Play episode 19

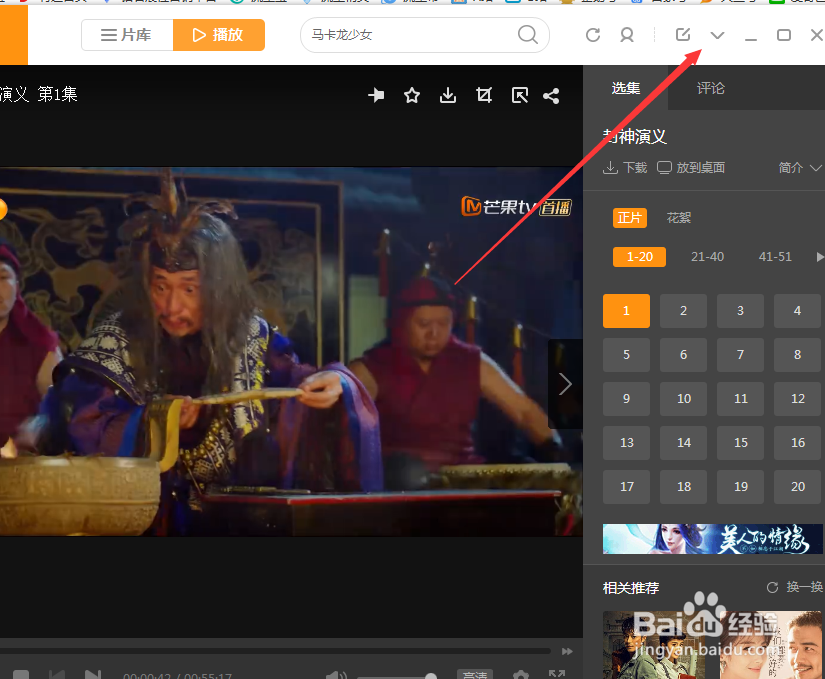click(x=740, y=487)
